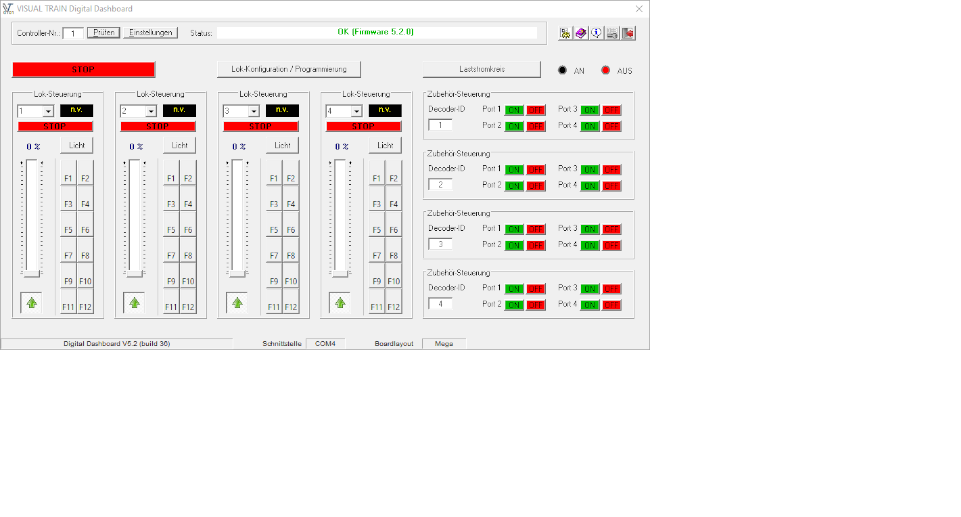Turn decoder 2 Port 3 OFF
Viewport: 961px width, 517px height.
pos(612,169)
